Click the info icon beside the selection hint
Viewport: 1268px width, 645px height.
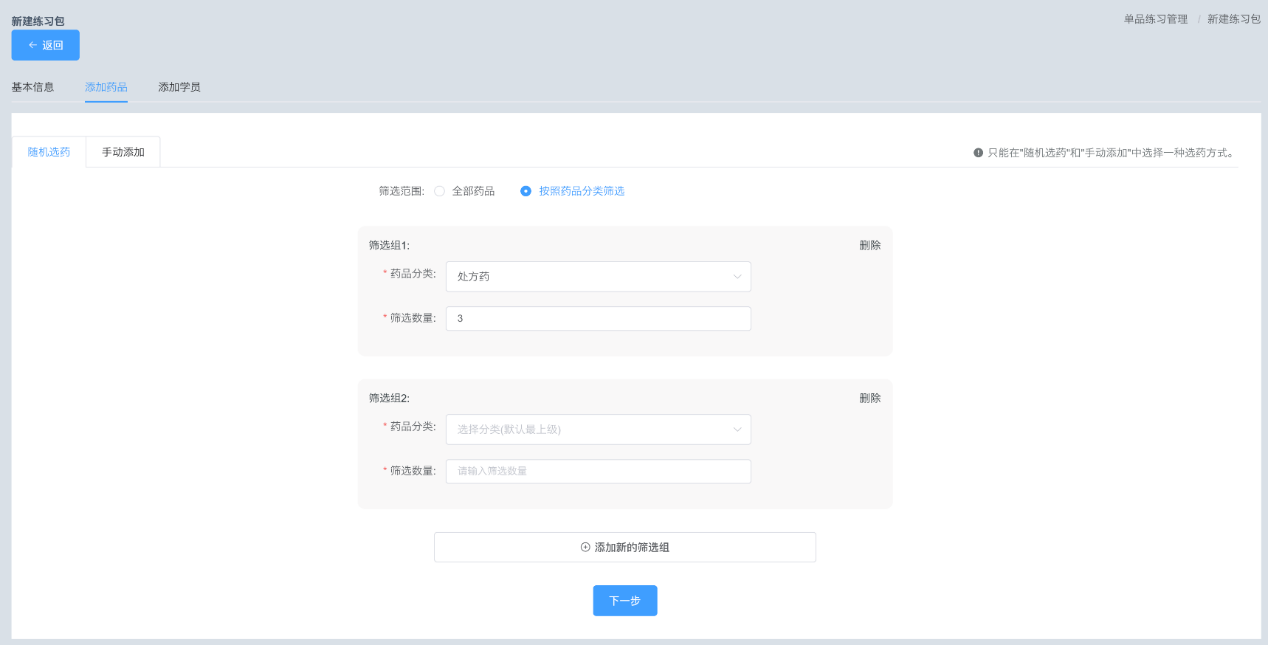click(978, 153)
